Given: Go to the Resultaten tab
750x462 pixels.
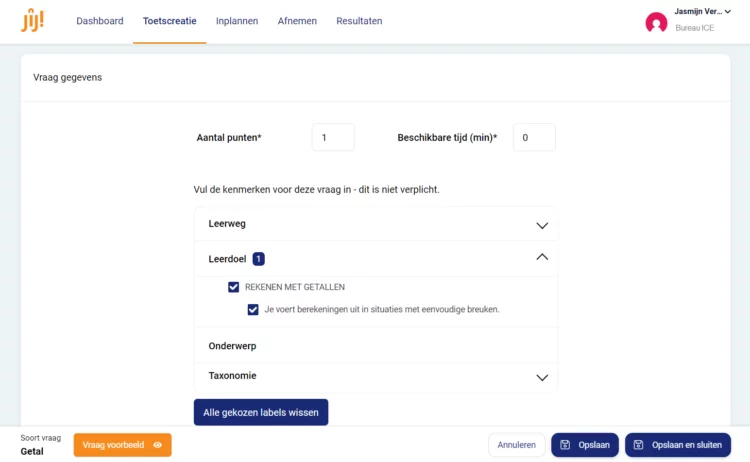Looking at the screenshot, I should click(x=359, y=21).
